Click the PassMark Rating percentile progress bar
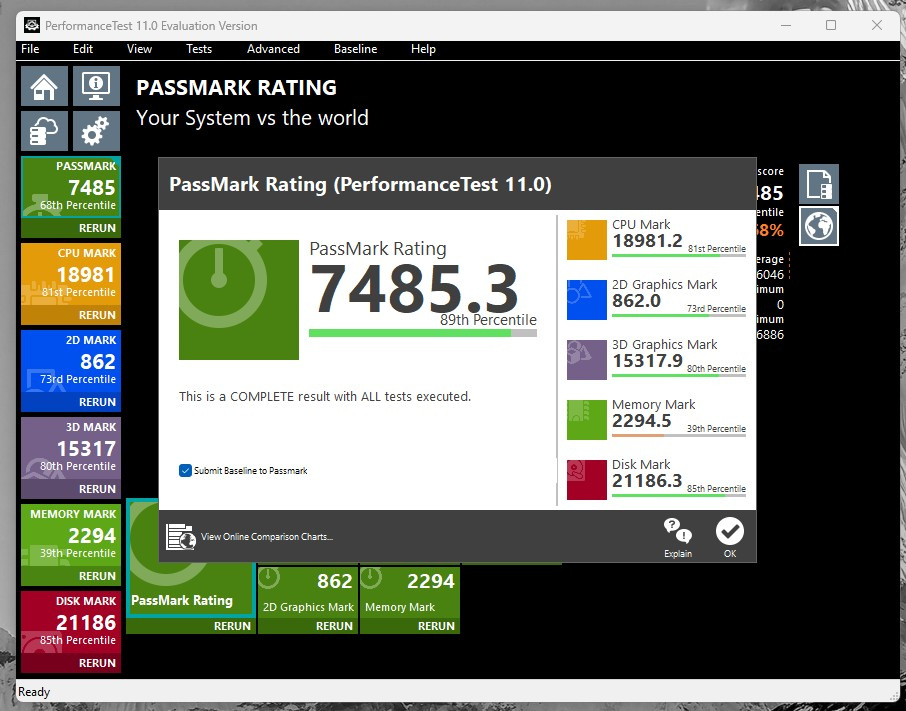 click(x=422, y=333)
